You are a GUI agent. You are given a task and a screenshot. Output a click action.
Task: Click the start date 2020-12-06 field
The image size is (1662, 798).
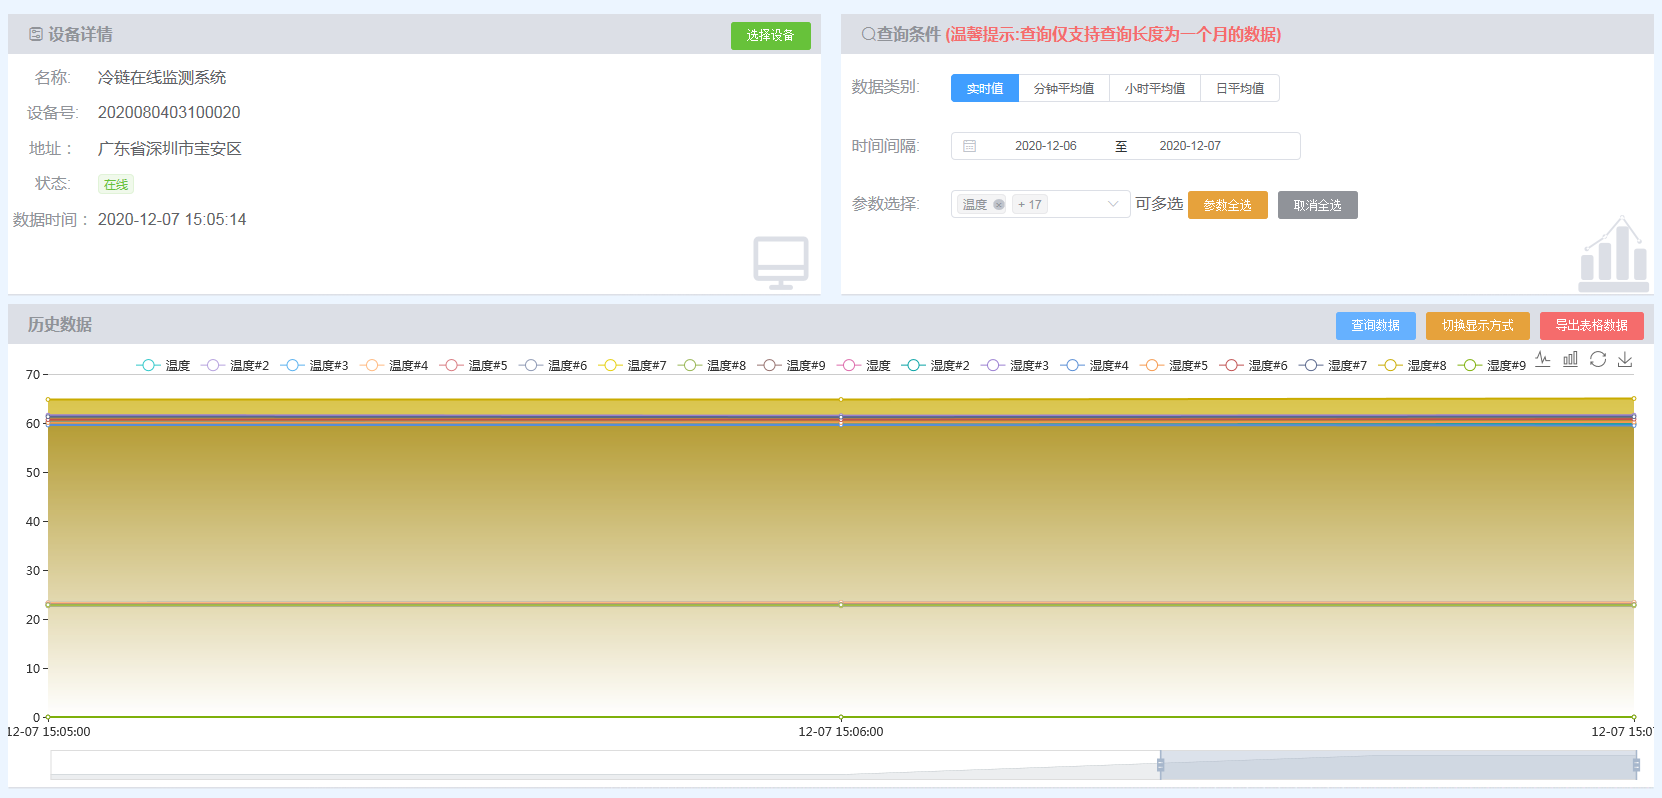tap(1045, 146)
